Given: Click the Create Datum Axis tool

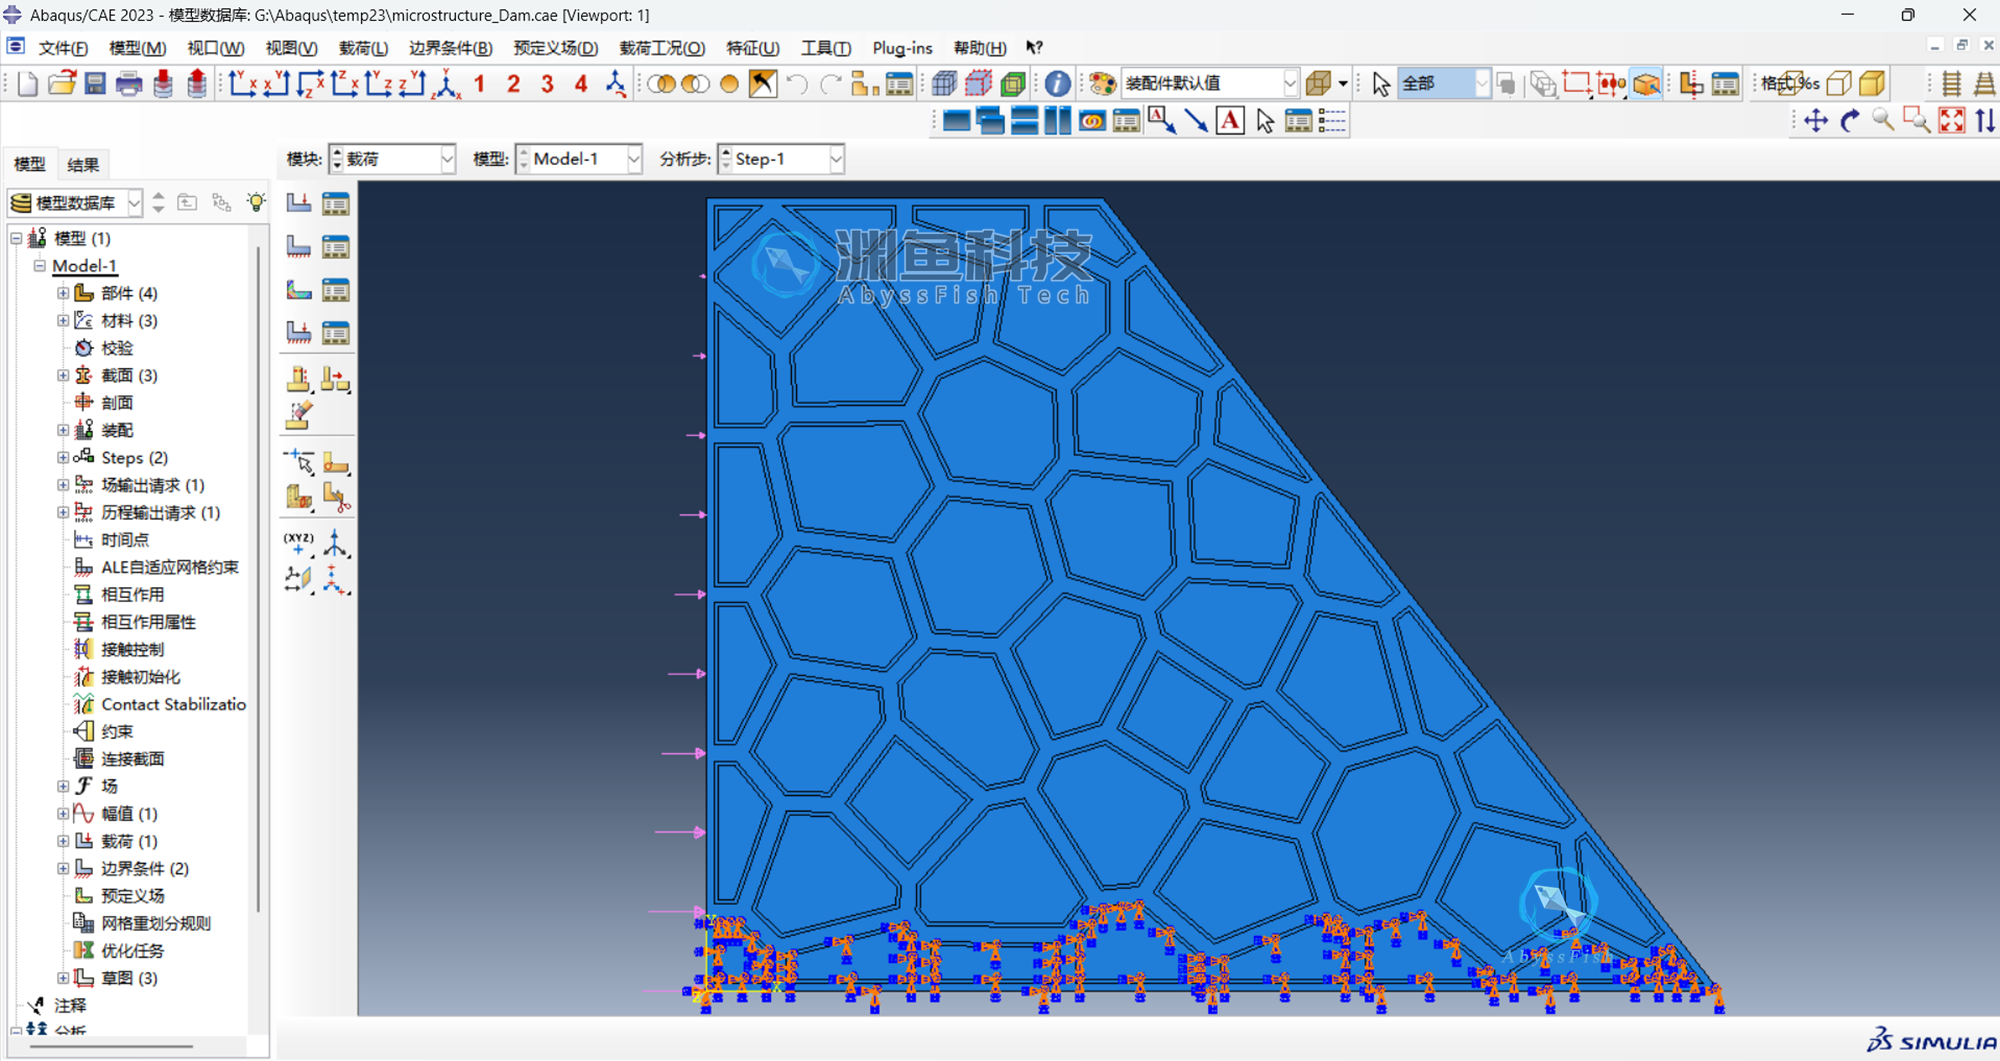Looking at the screenshot, I should coord(336,543).
